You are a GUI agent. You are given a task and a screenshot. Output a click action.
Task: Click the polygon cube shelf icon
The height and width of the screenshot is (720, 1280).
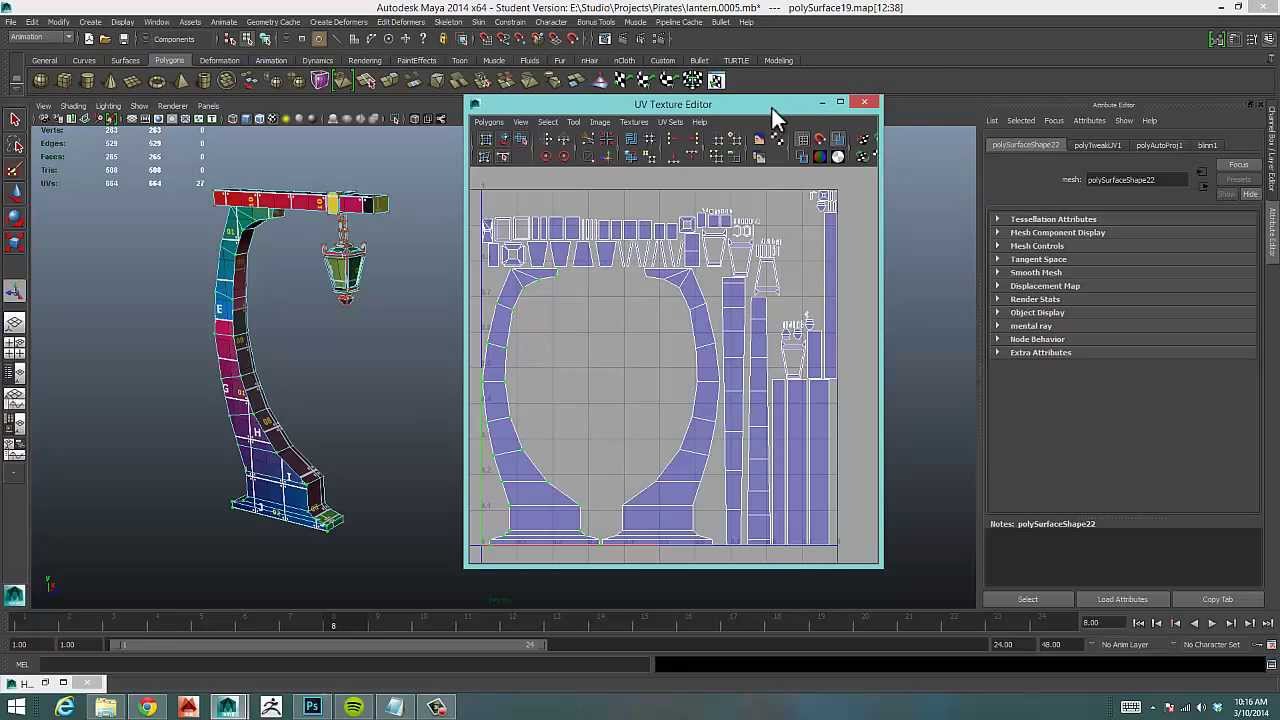[x=64, y=81]
